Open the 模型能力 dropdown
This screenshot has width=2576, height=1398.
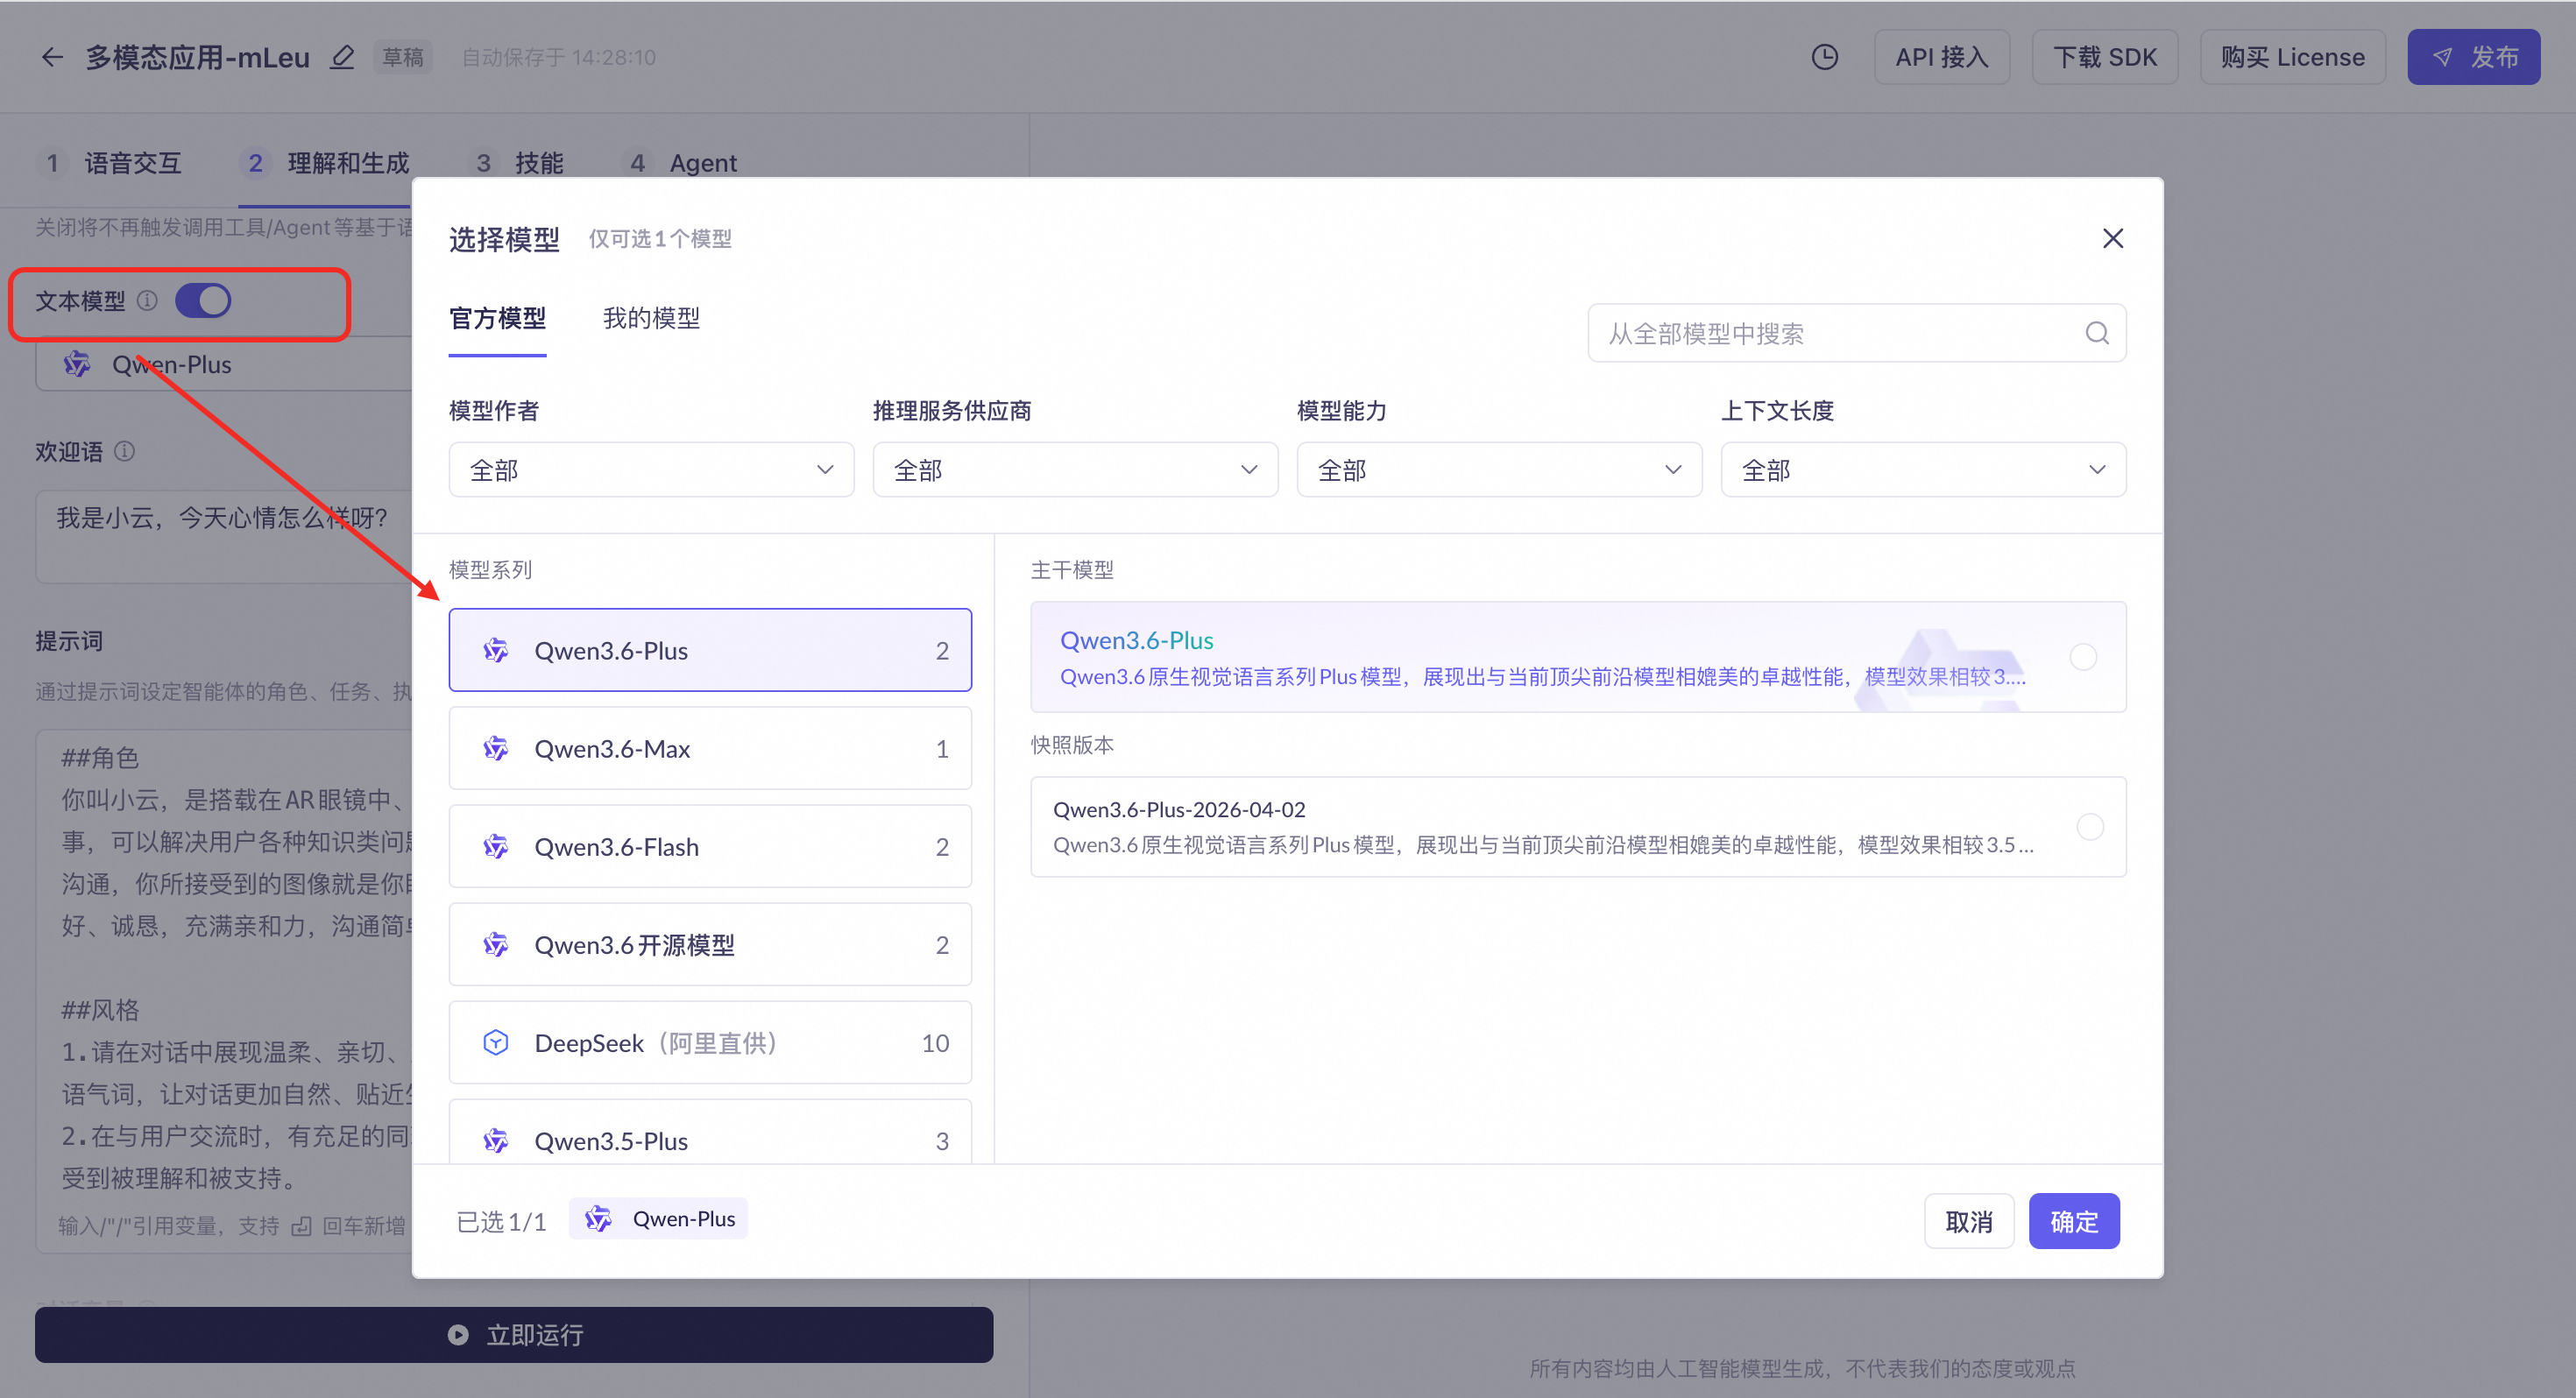pos(1499,469)
